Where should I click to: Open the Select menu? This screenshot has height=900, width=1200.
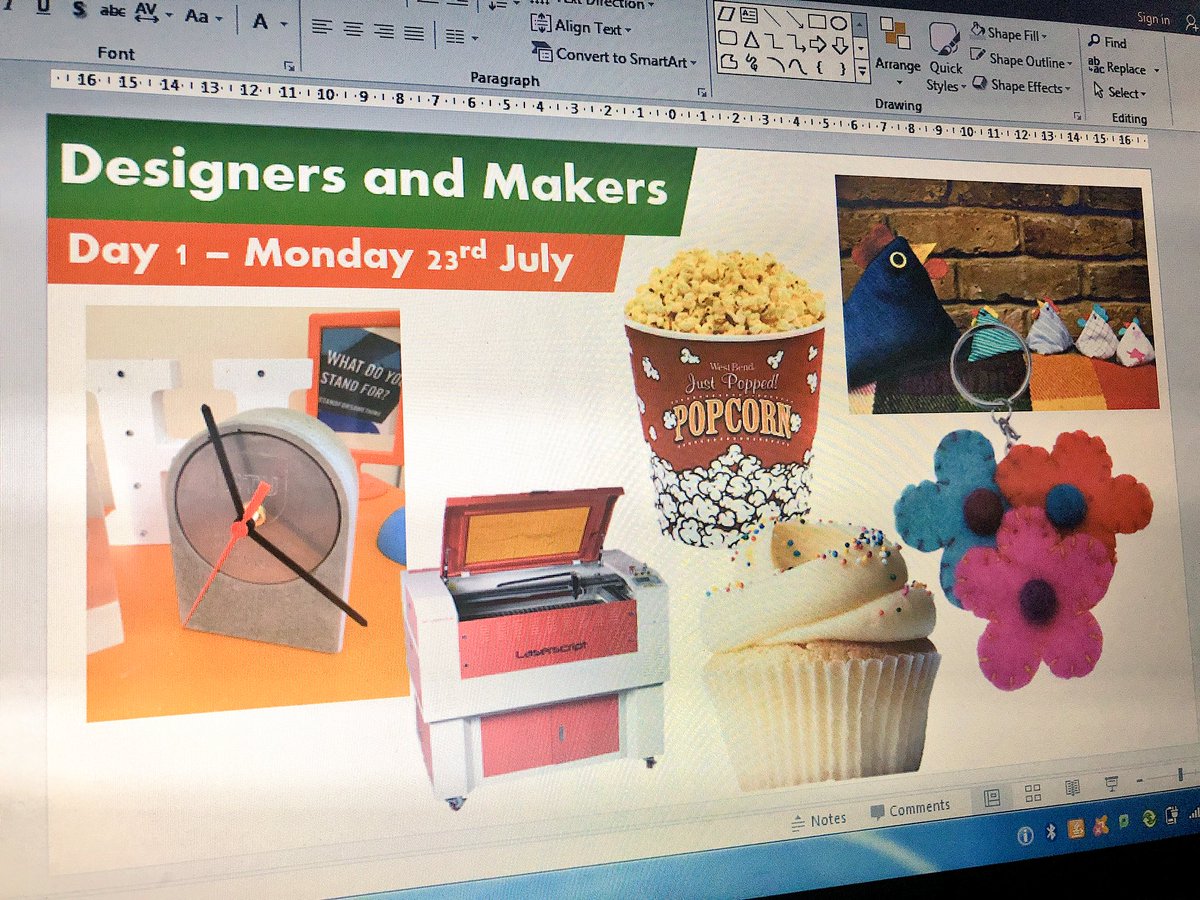[x=1120, y=93]
